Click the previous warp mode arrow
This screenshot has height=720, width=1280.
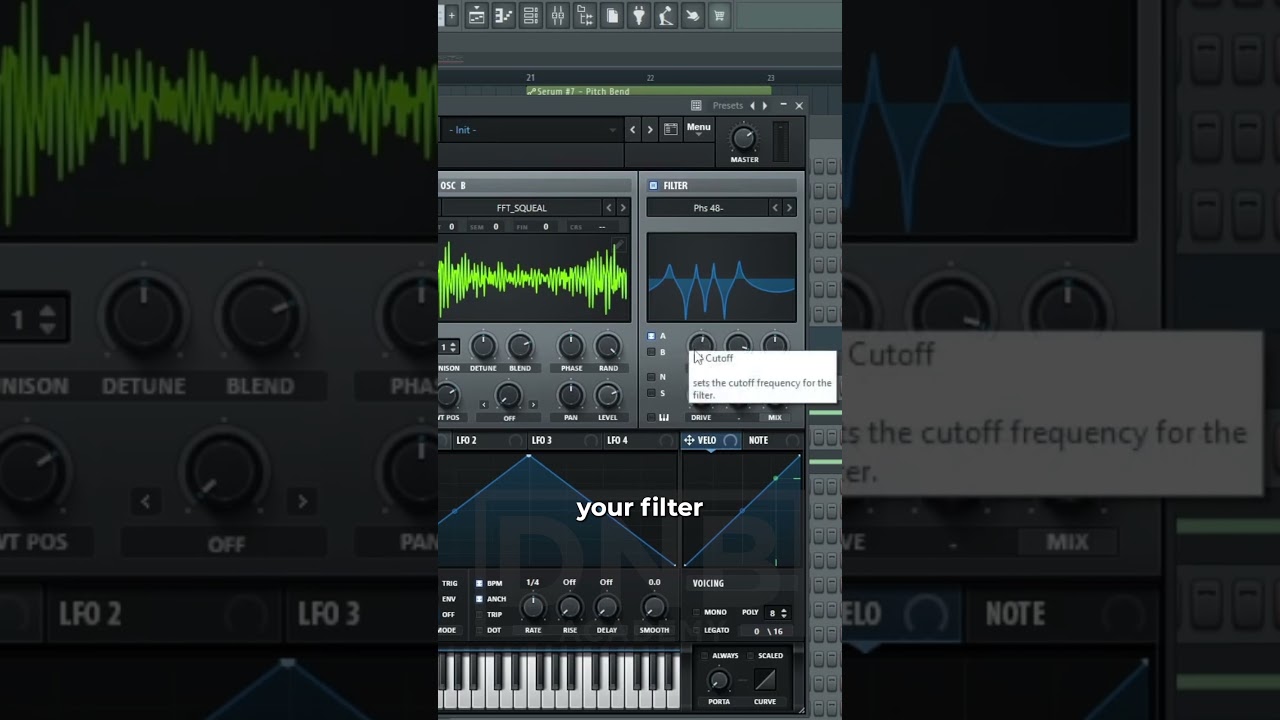pos(484,405)
